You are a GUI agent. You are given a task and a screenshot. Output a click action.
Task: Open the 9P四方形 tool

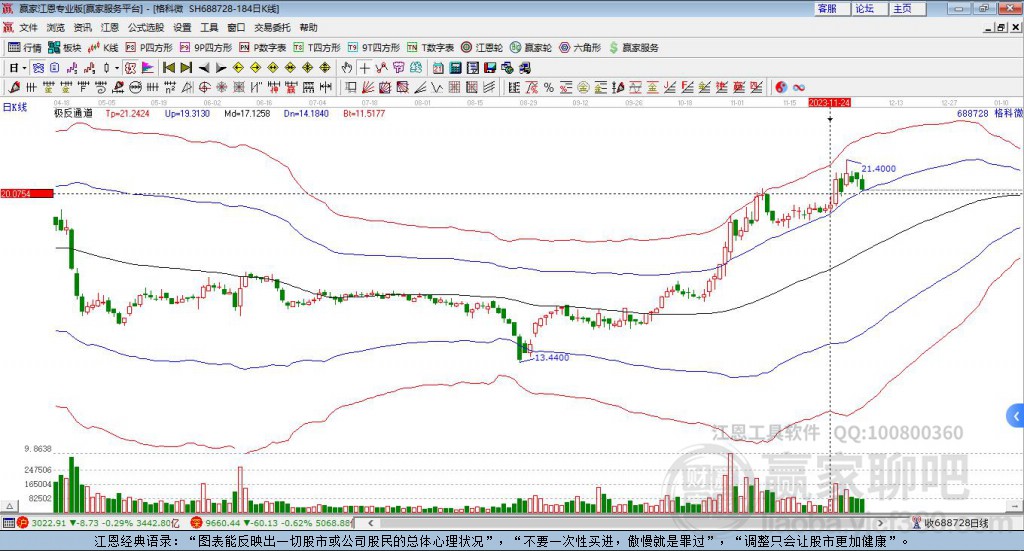coord(206,48)
